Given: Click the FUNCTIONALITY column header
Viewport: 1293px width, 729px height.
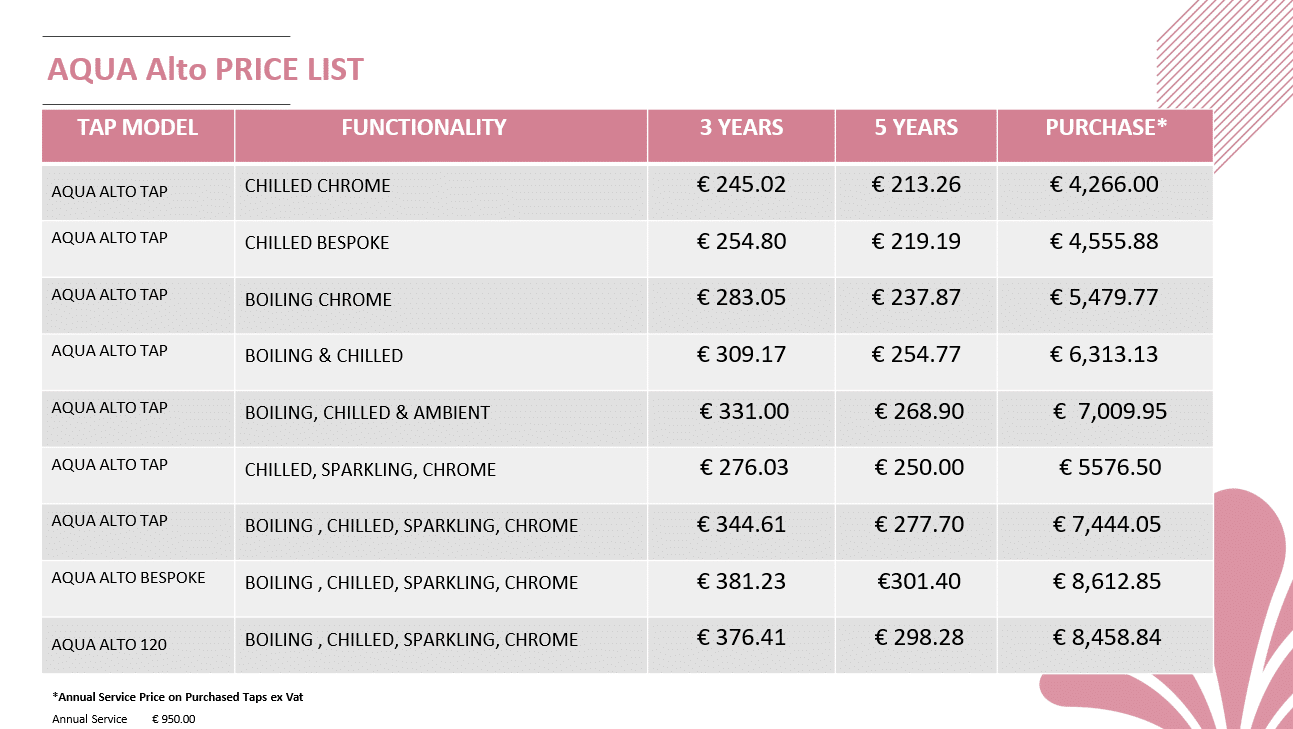Looking at the screenshot, I should [x=441, y=135].
